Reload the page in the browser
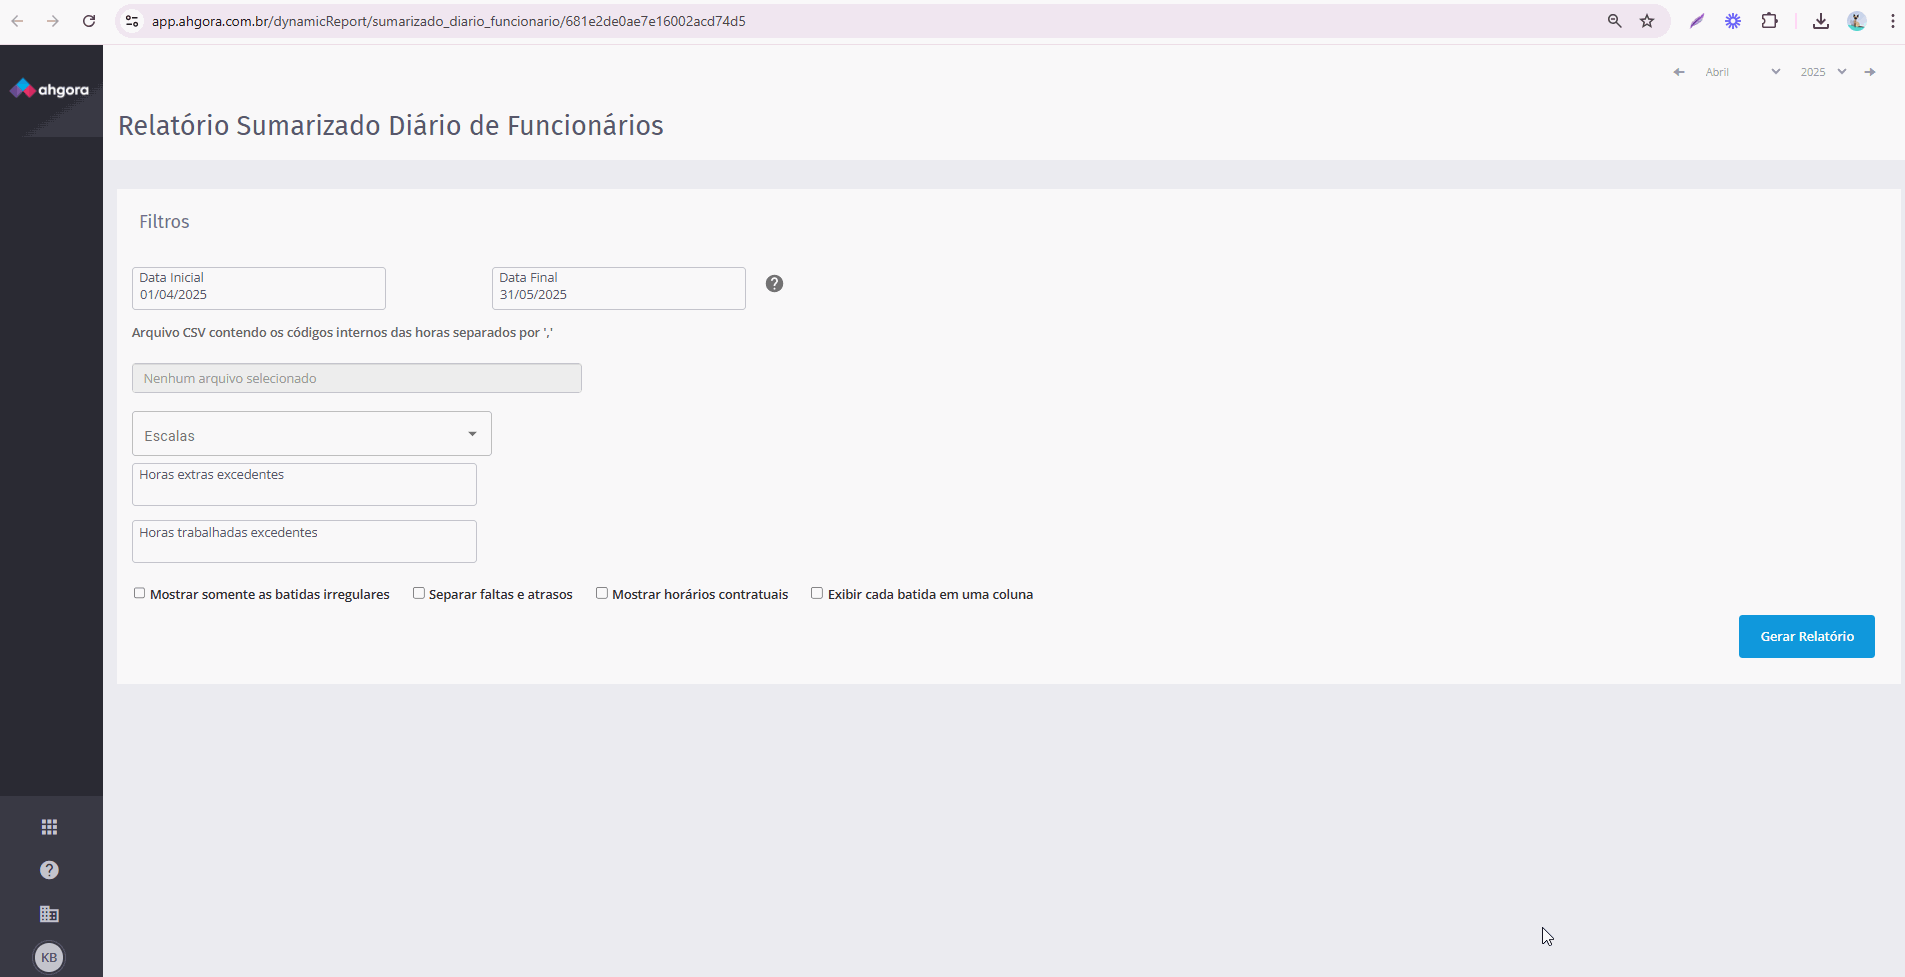Screen dimensions: 1905x977 [89, 21]
